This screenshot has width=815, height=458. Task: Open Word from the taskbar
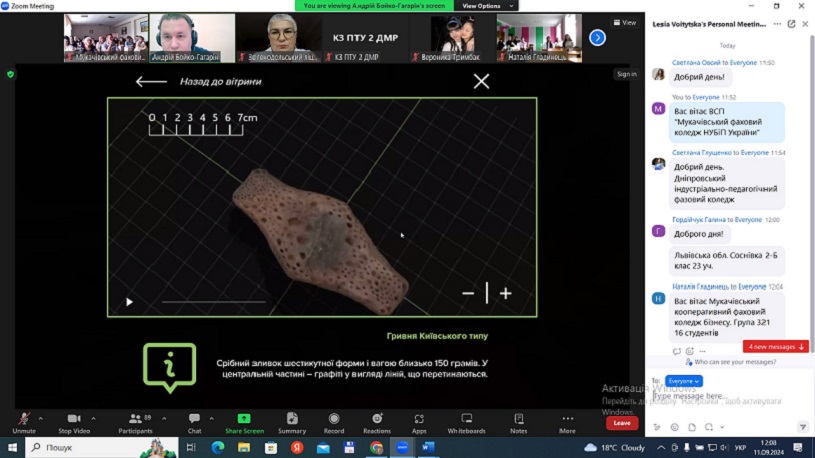click(x=428, y=447)
